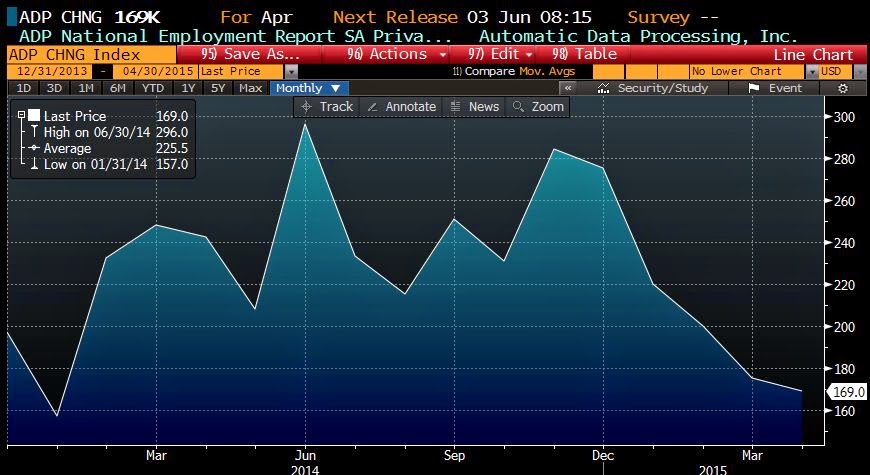Activate the Track crosshair tool

tap(327, 106)
